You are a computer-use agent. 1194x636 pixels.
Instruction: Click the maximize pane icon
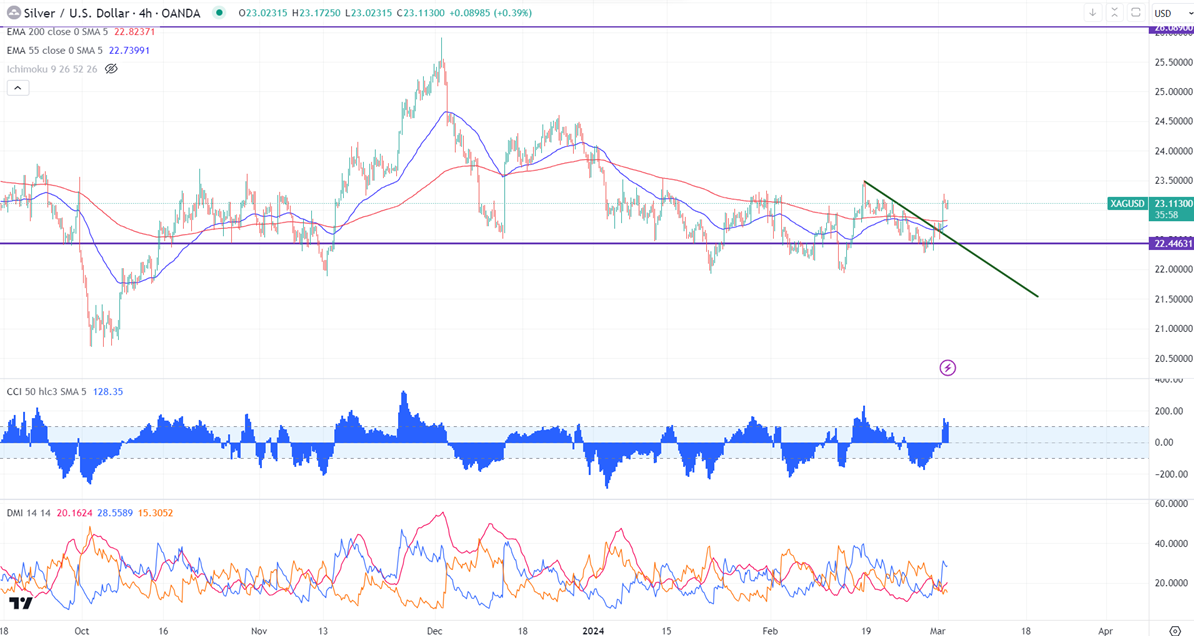click(1135, 13)
